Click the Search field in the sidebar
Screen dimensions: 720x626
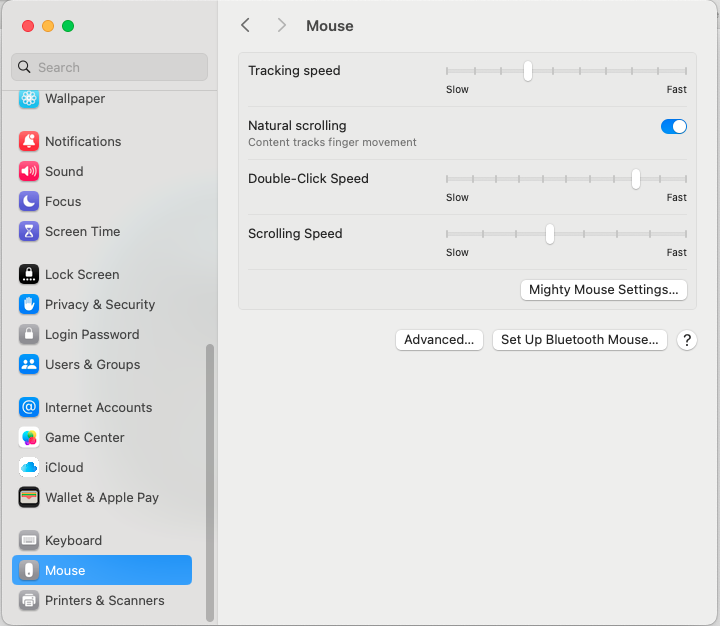pyautogui.click(x=109, y=67)
